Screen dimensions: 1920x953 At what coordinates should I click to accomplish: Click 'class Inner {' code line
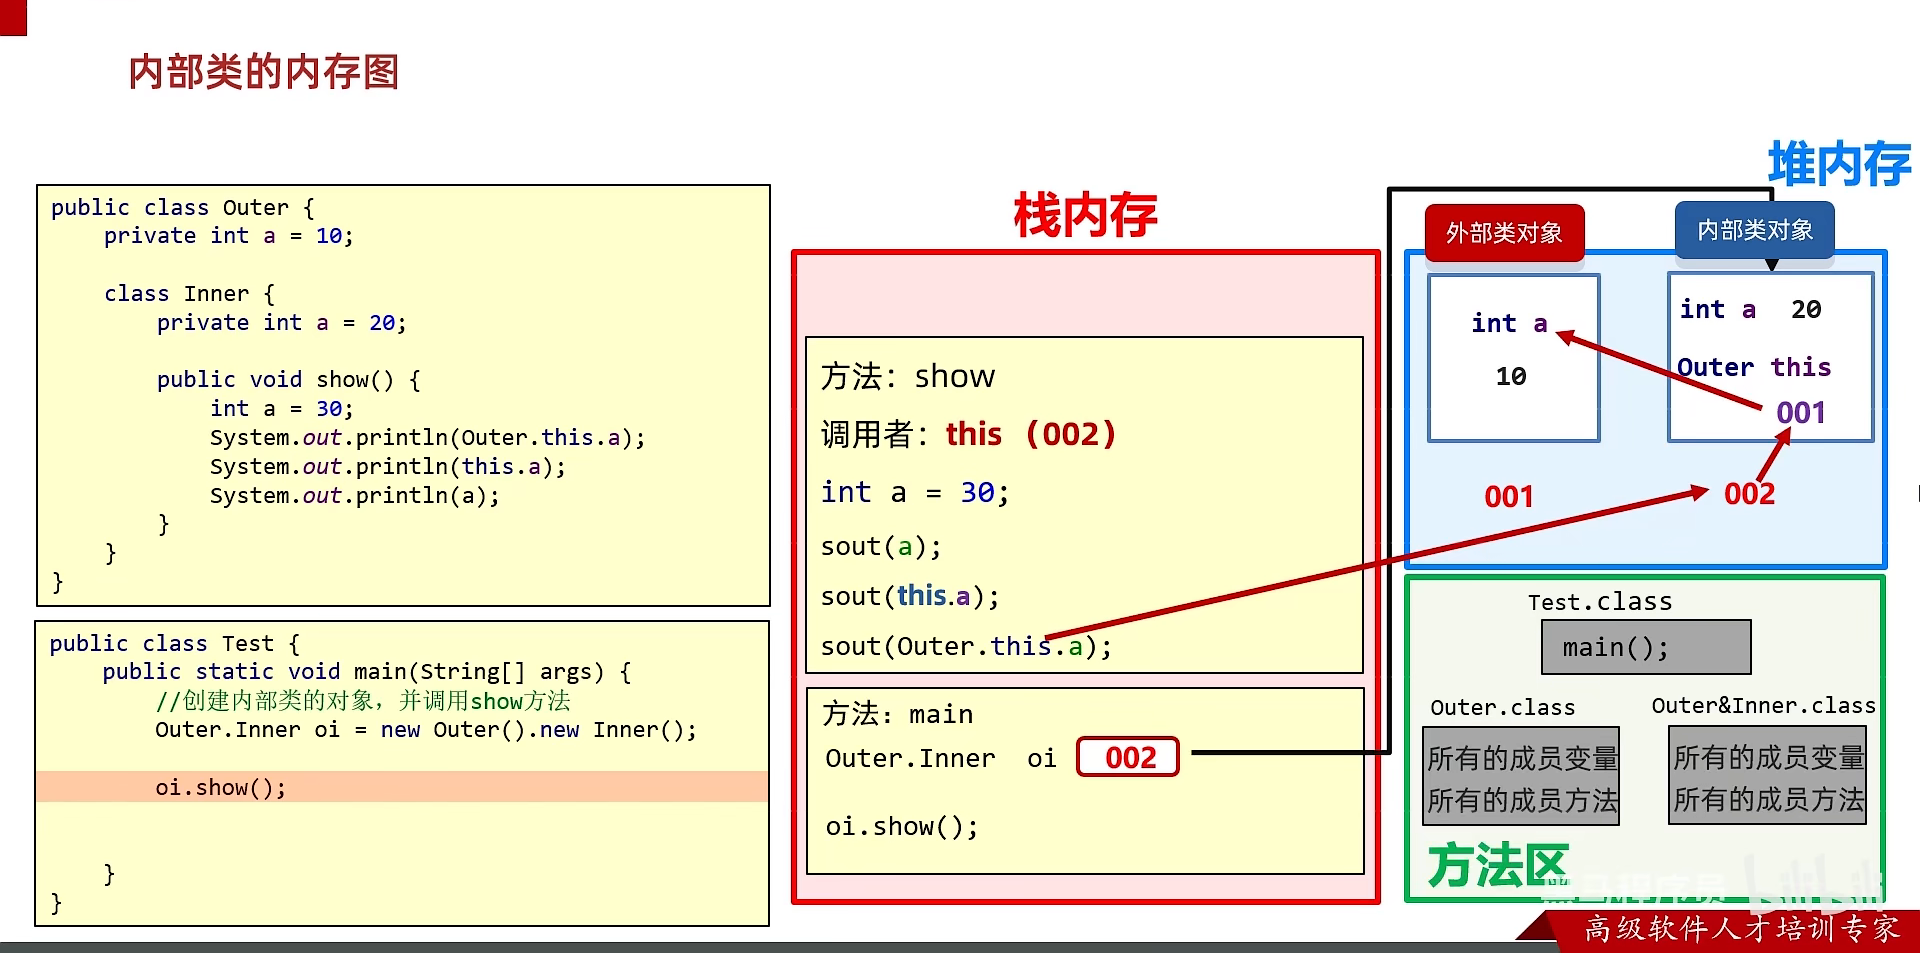[189, 294]
